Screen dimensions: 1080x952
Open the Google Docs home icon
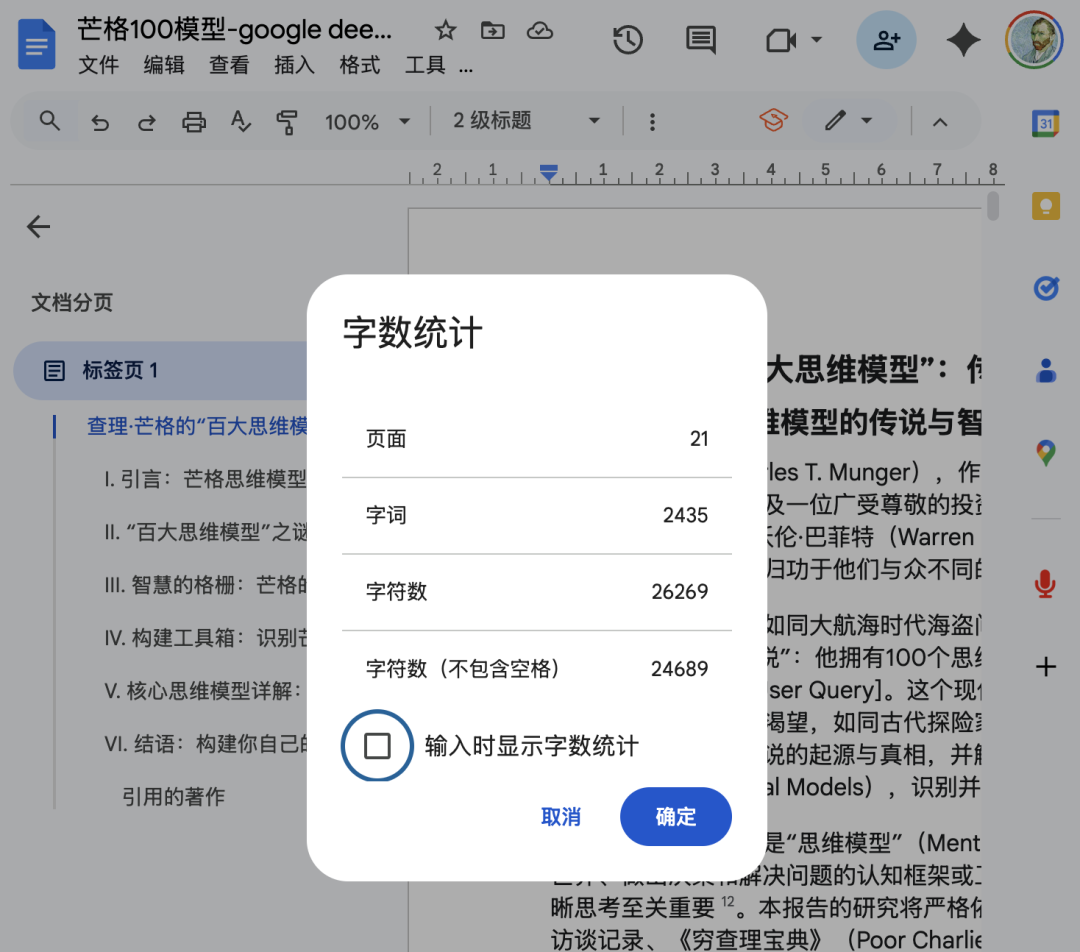37,45
